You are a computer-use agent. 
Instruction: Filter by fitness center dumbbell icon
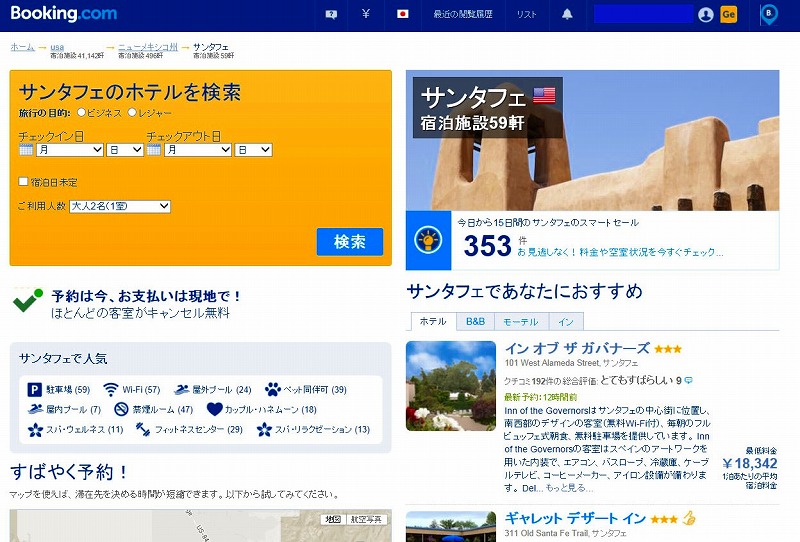[x=143, y=429]
